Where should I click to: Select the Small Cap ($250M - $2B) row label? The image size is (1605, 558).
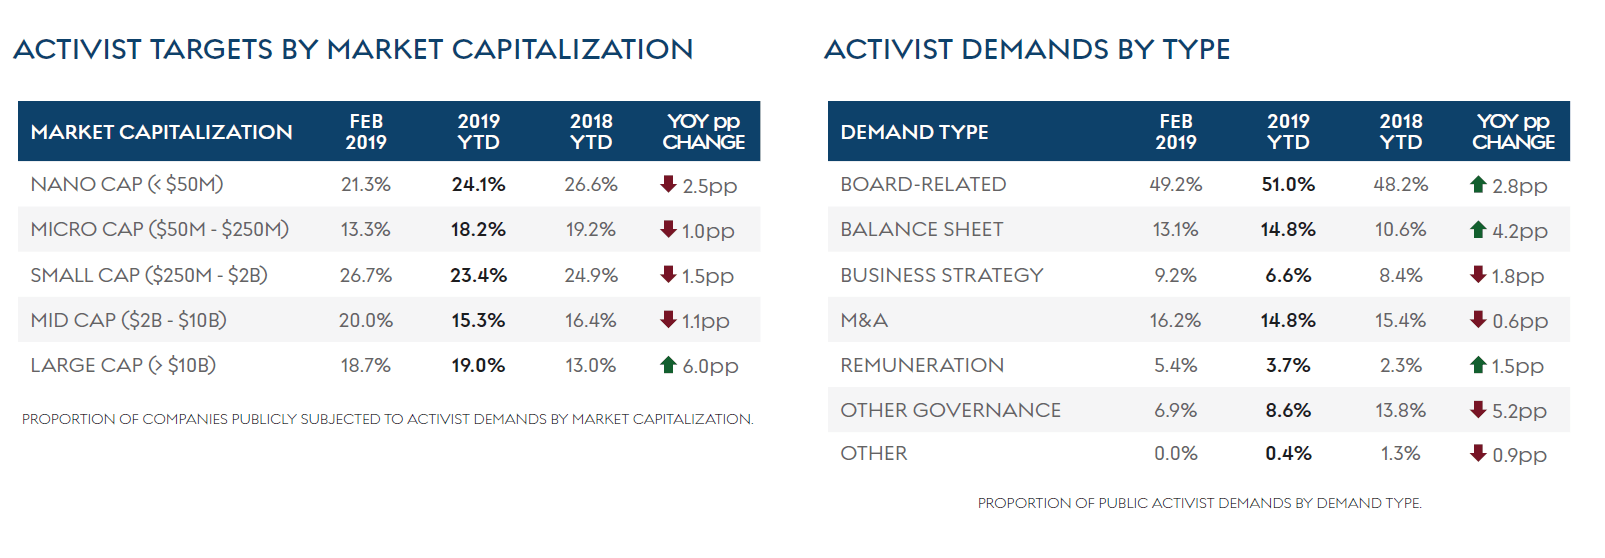coord(149,275)
